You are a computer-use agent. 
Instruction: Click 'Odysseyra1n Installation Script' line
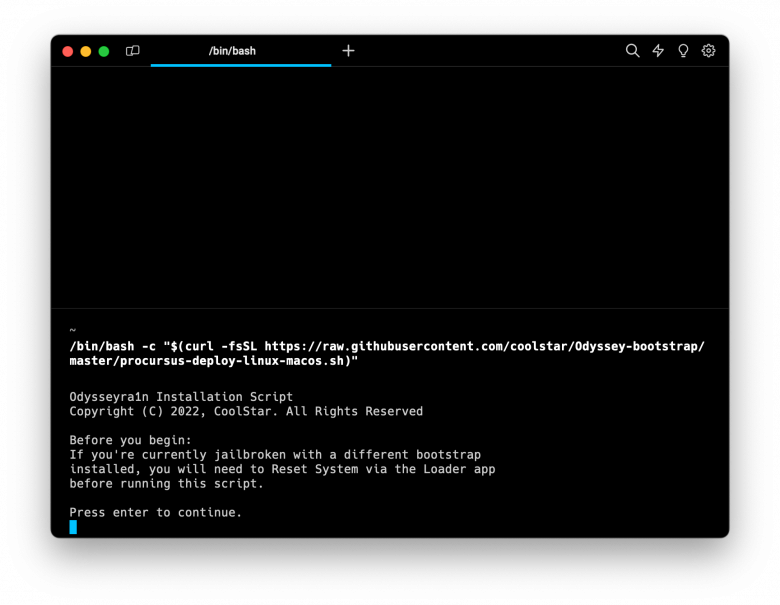pos(181,397)
